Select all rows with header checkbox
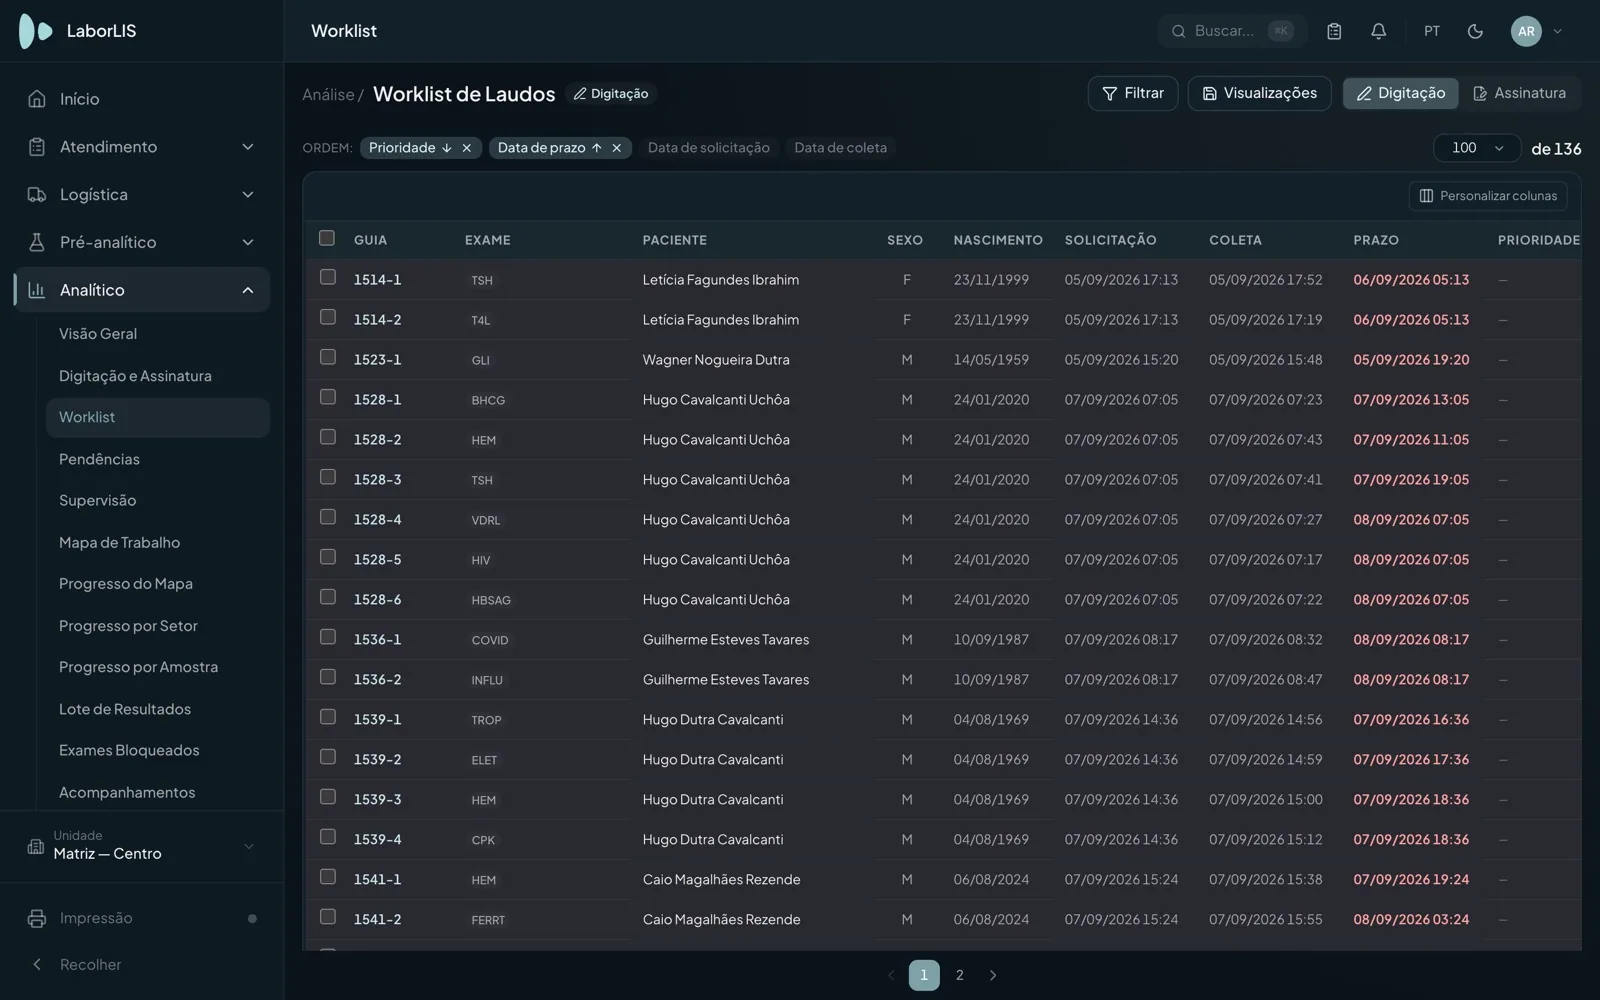Viewport: 1600px width, 1000px height. tap(326, 238)
